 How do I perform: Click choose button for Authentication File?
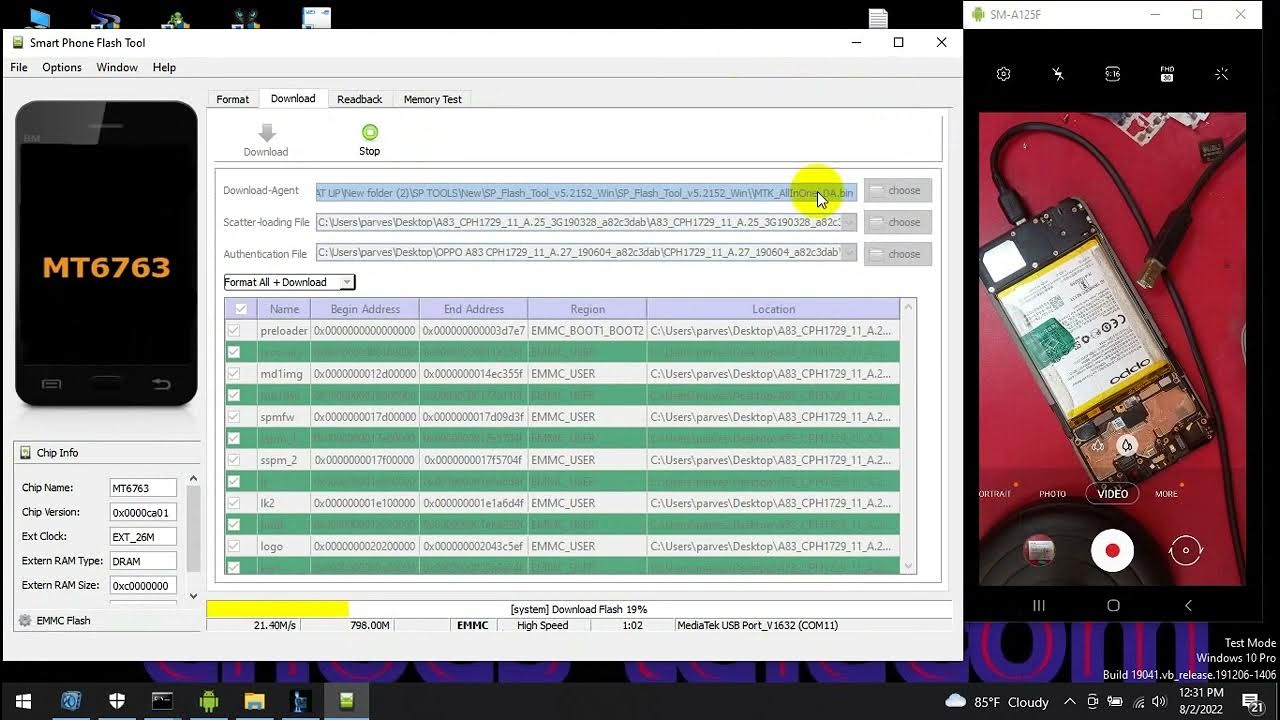click(x=897, y=254)
